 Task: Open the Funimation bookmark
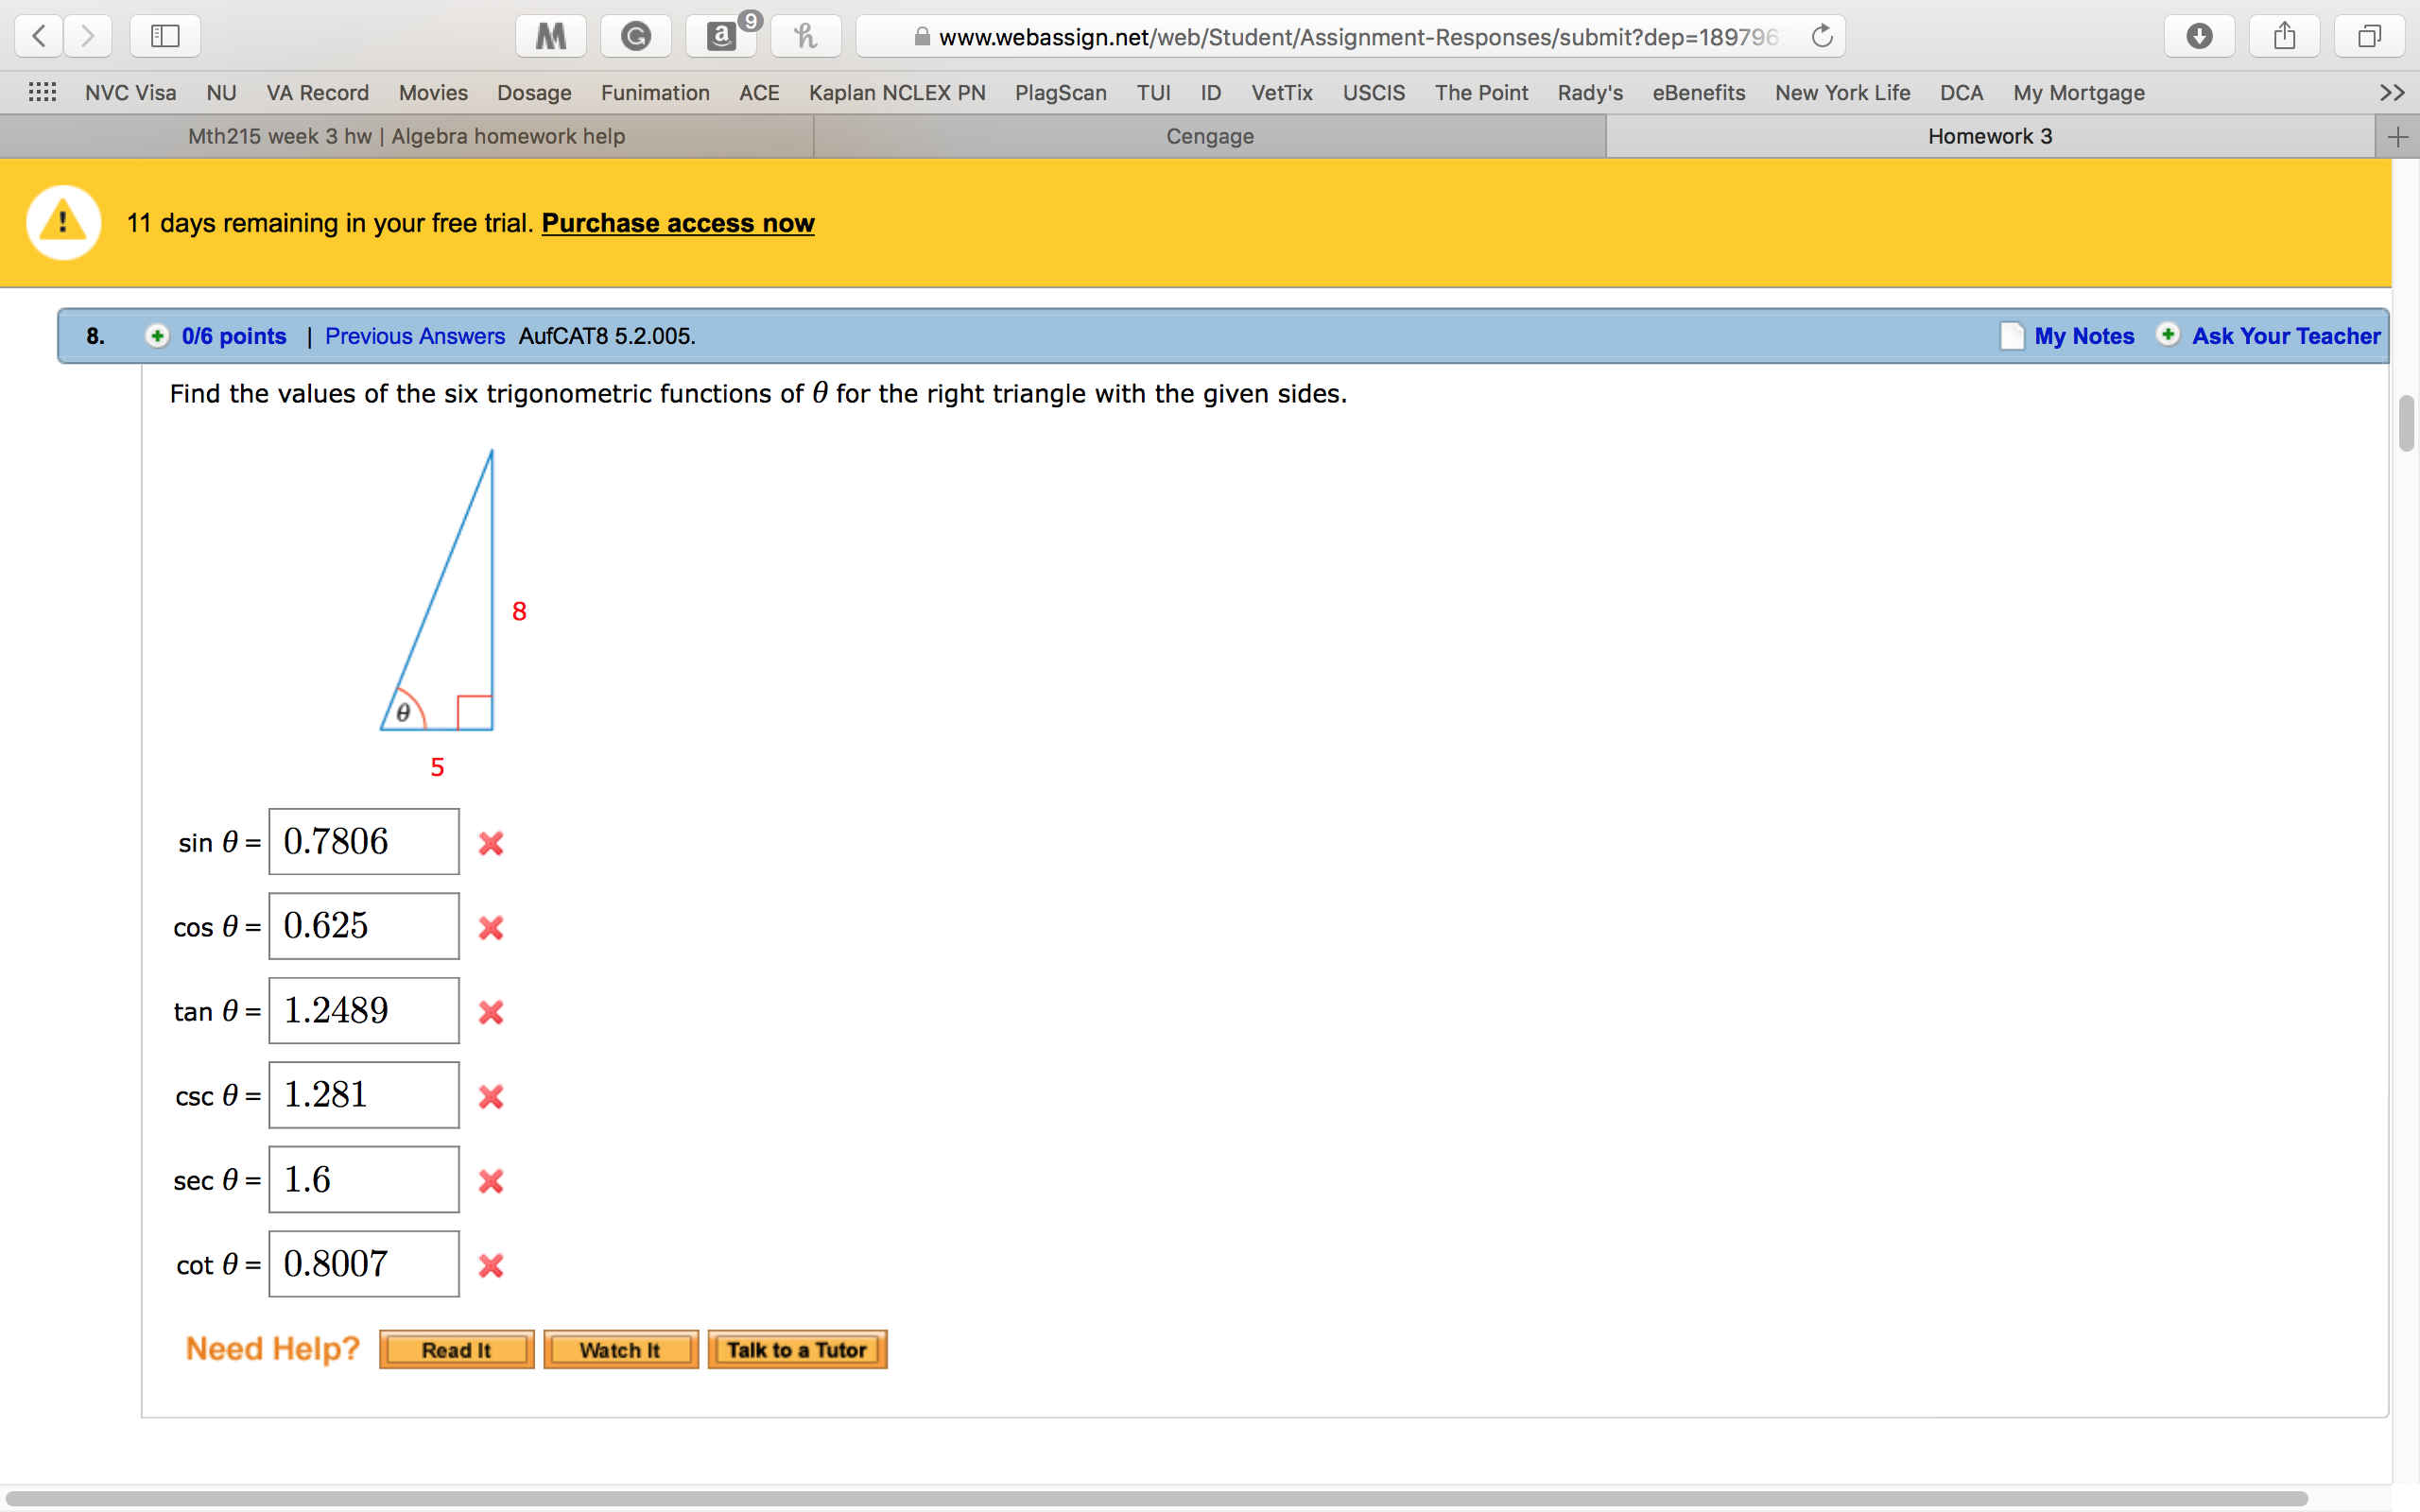(655, 93)
